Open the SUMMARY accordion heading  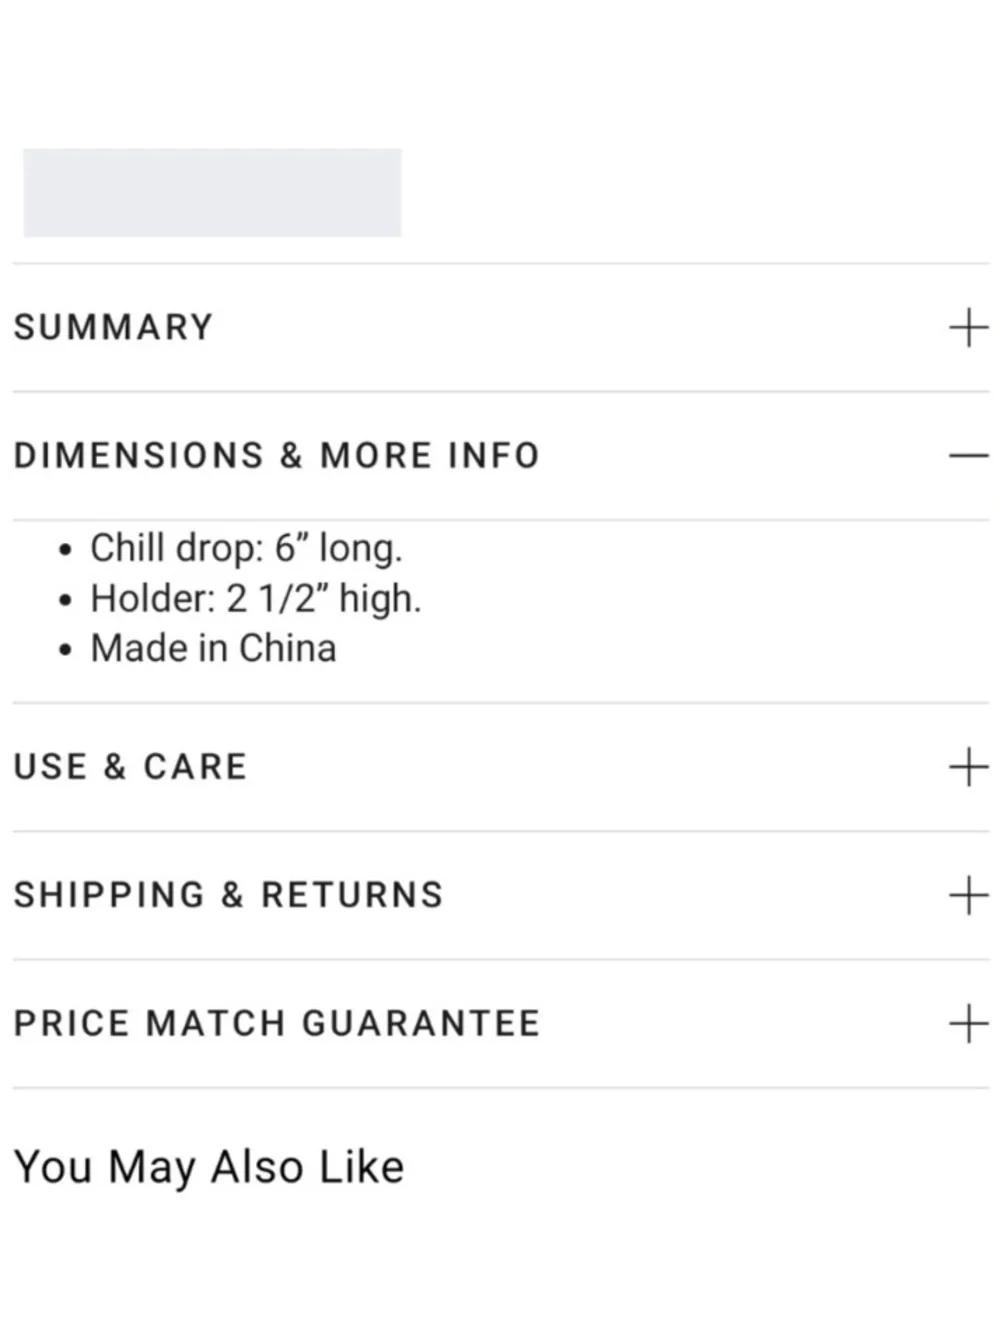pyautogui.click(x=113, y=327)
